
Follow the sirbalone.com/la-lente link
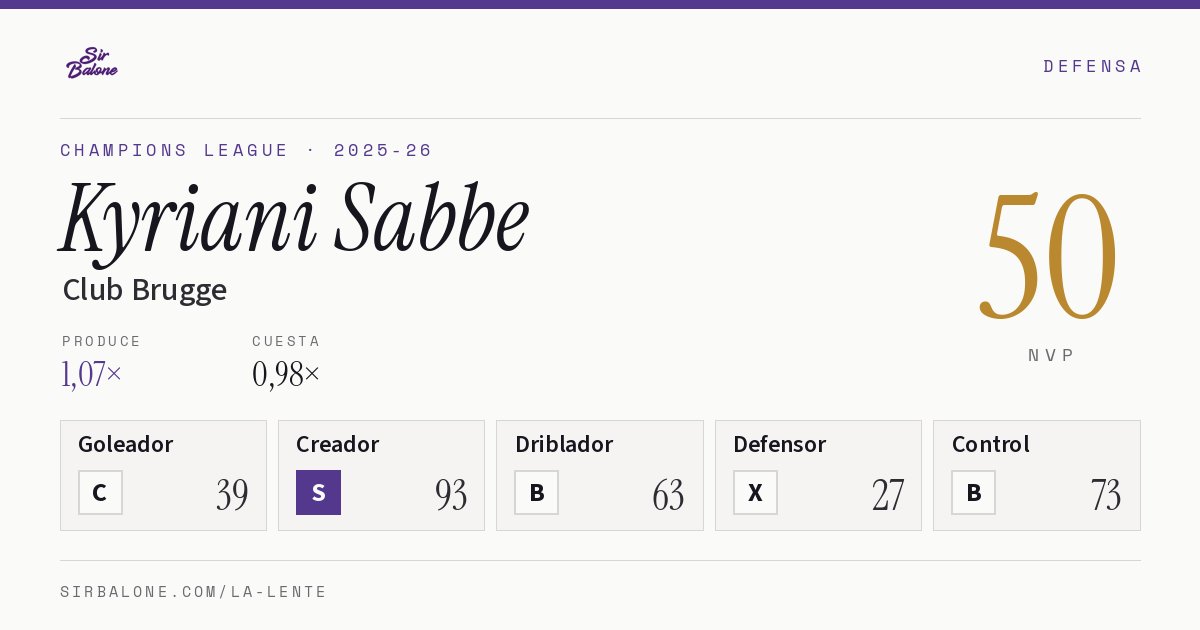(194, 592)
